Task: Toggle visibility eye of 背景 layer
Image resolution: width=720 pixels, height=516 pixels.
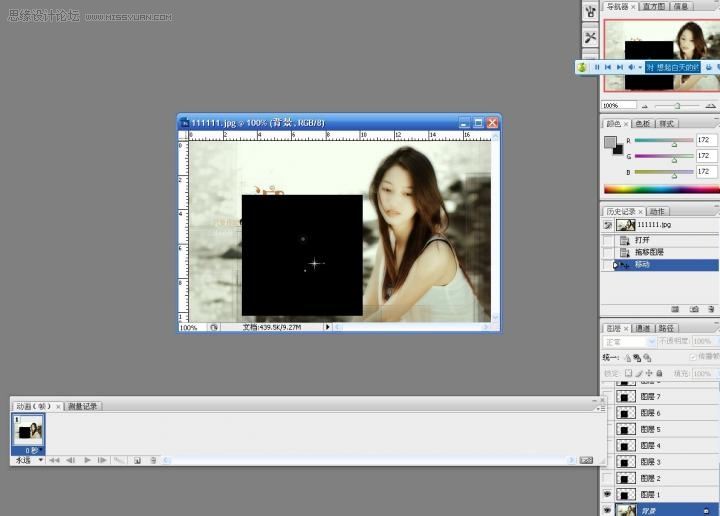Action: pyautogui.click(x=607, y=510)
